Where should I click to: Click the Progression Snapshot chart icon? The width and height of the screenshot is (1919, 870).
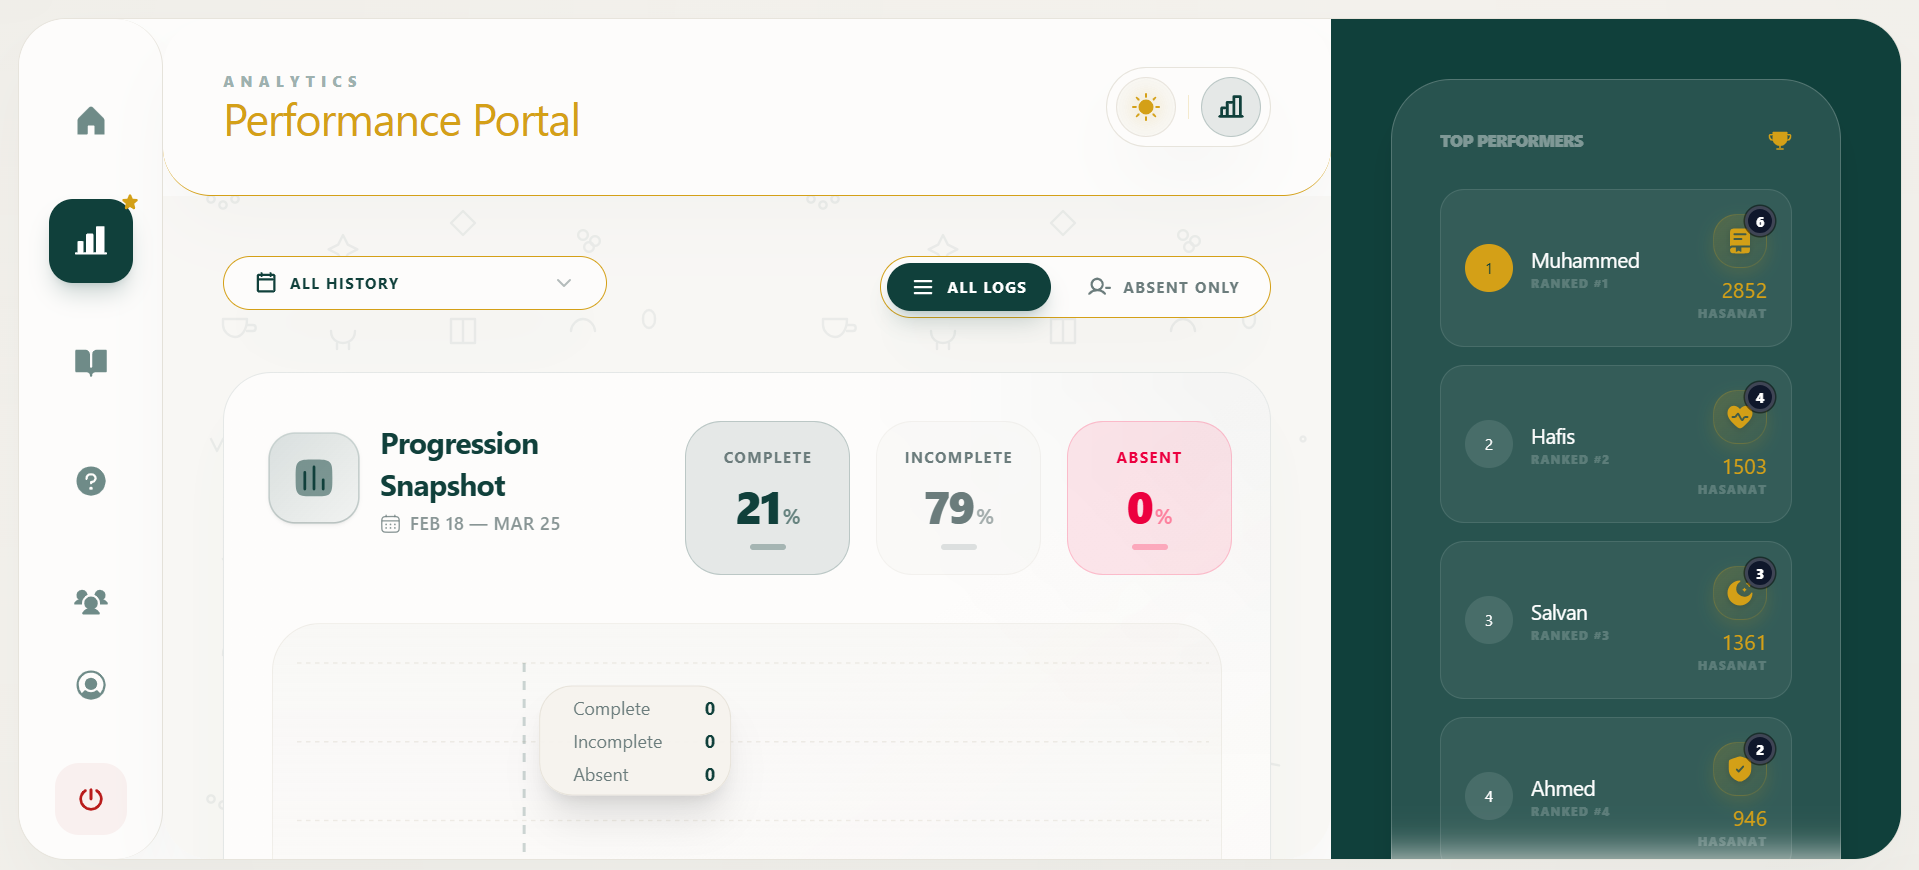(x=314, y=478)
